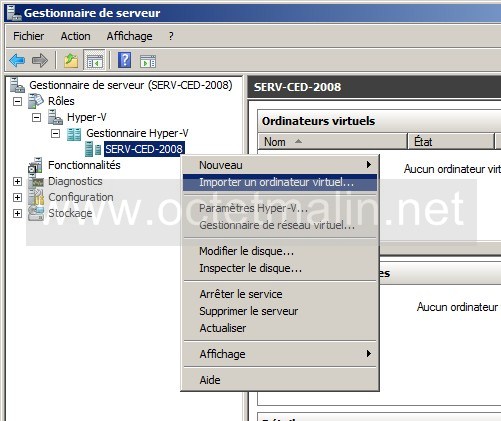Click the blue Back arrow toolbar icon

click(x=17, y=61)
